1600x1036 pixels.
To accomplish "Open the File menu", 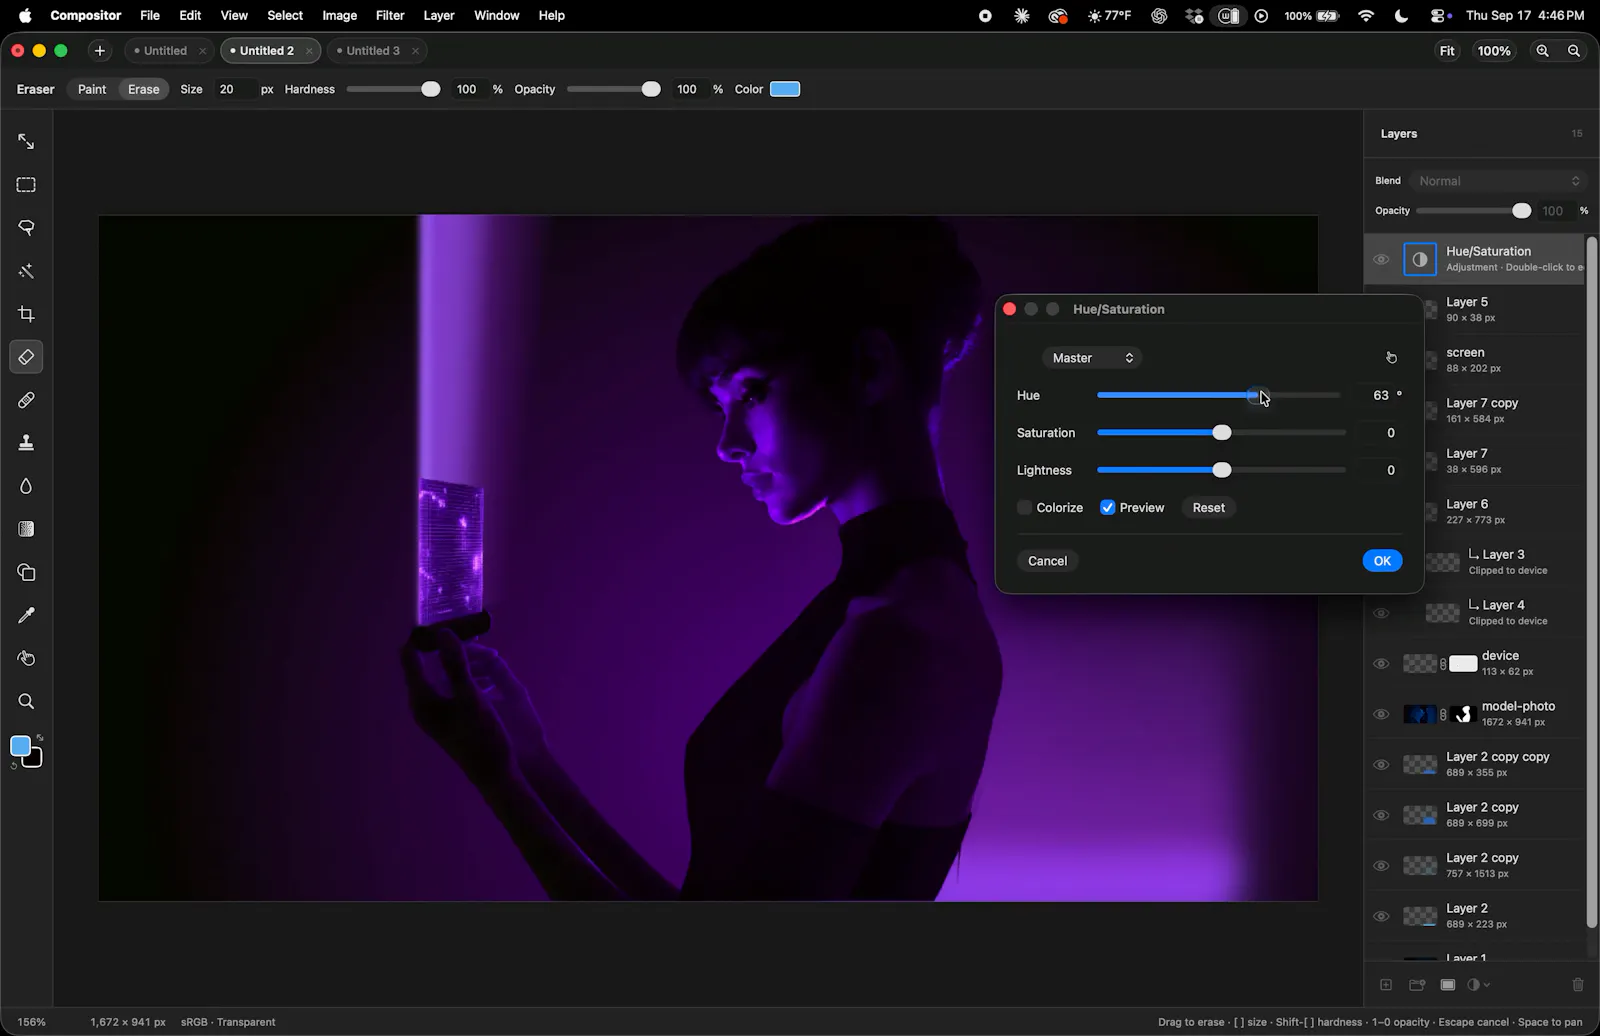I will point(150,16).
